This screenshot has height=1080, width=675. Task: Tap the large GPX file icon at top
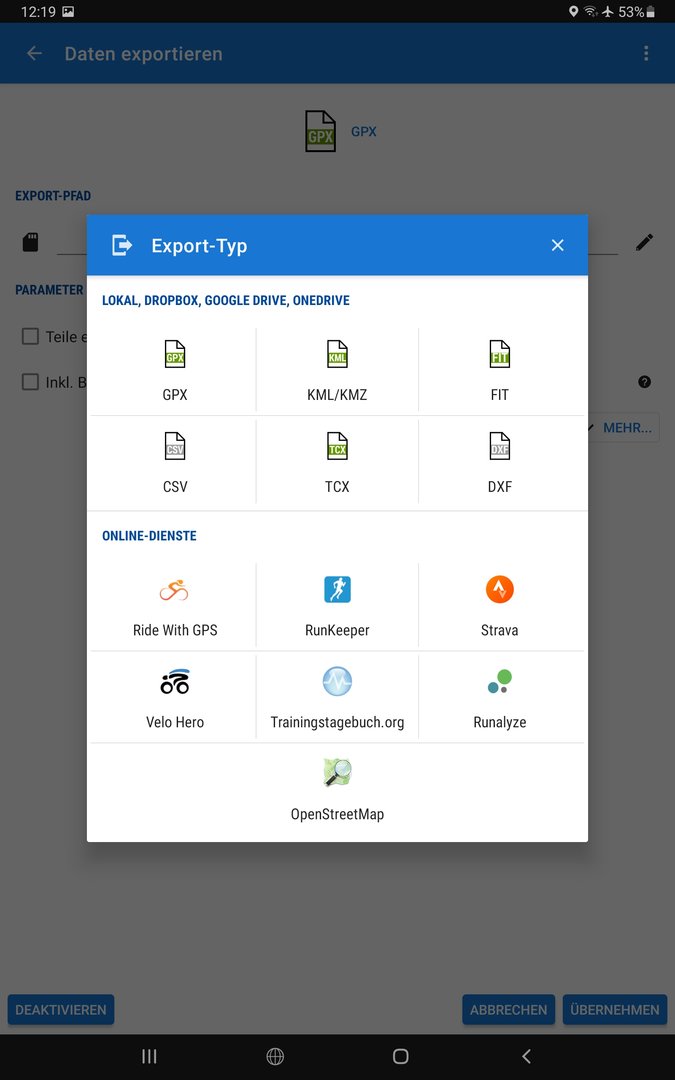(320, 131)
